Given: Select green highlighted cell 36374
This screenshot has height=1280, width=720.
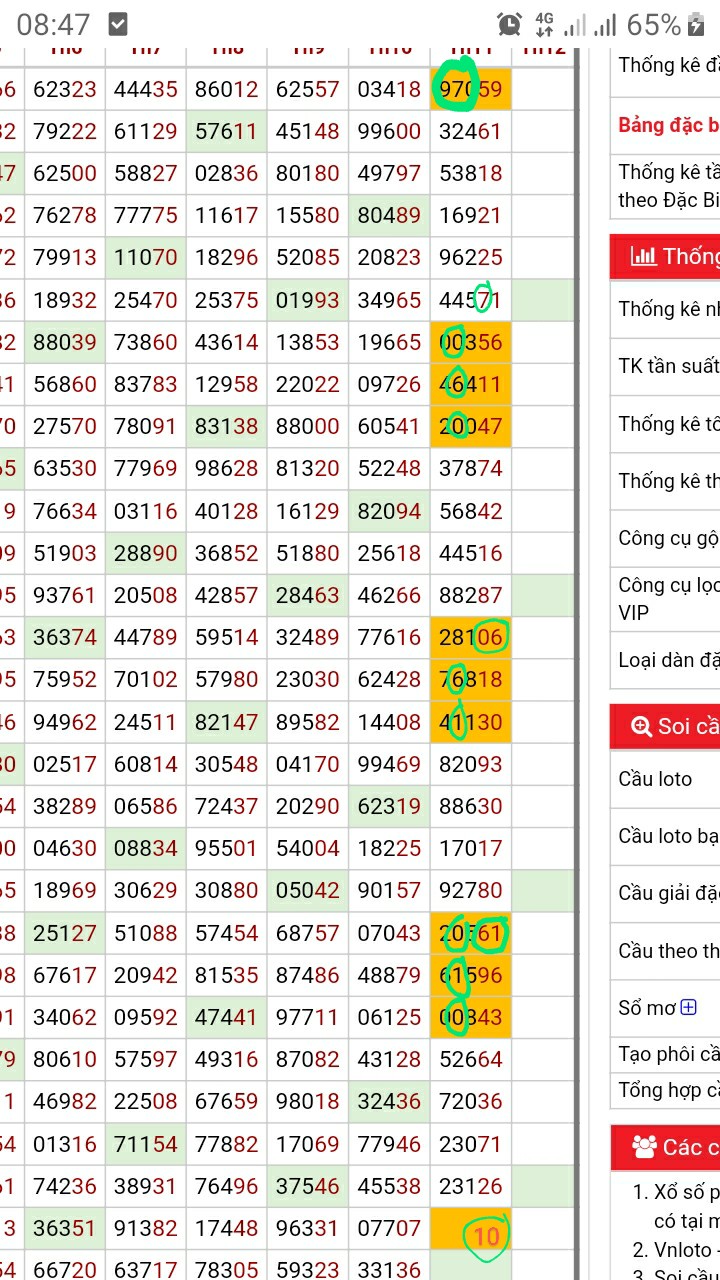Looking at the screenshot, I should [65, 637].
